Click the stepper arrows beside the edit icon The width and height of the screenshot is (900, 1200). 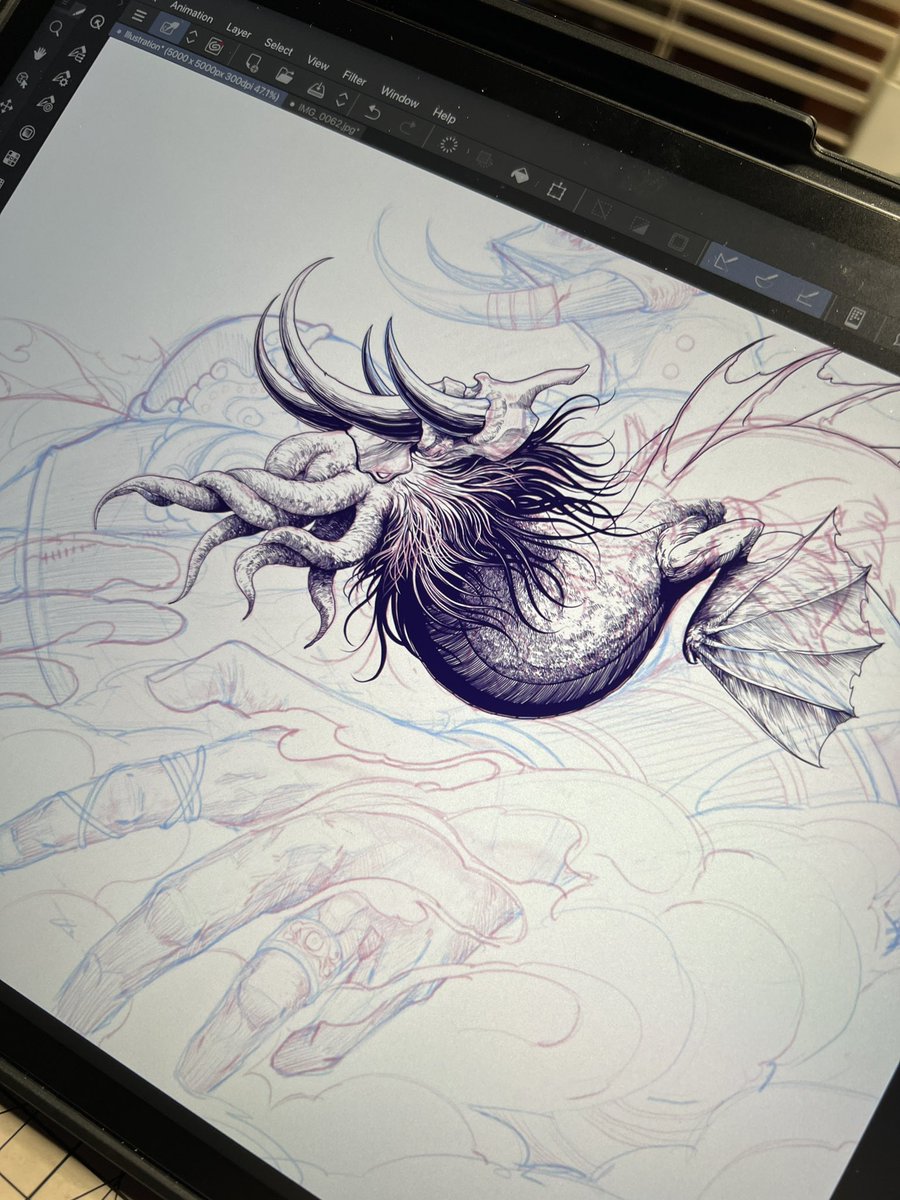click(x=192, y=37)
